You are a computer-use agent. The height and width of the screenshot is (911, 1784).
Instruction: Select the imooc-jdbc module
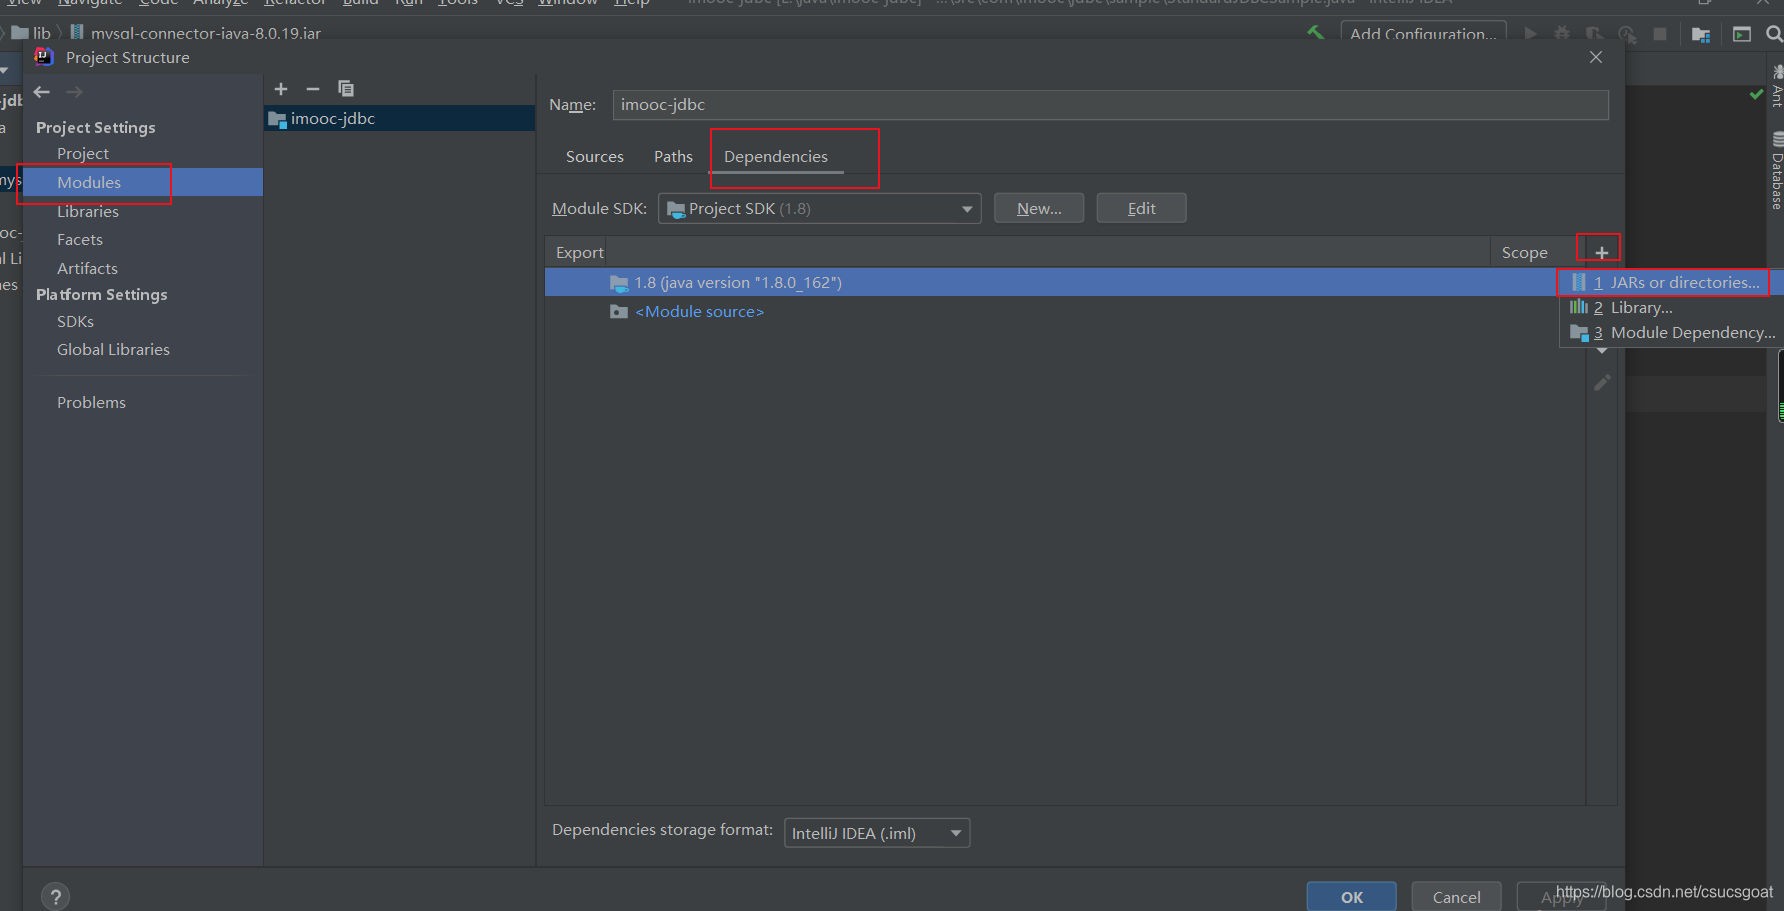[x=400, y=118]
